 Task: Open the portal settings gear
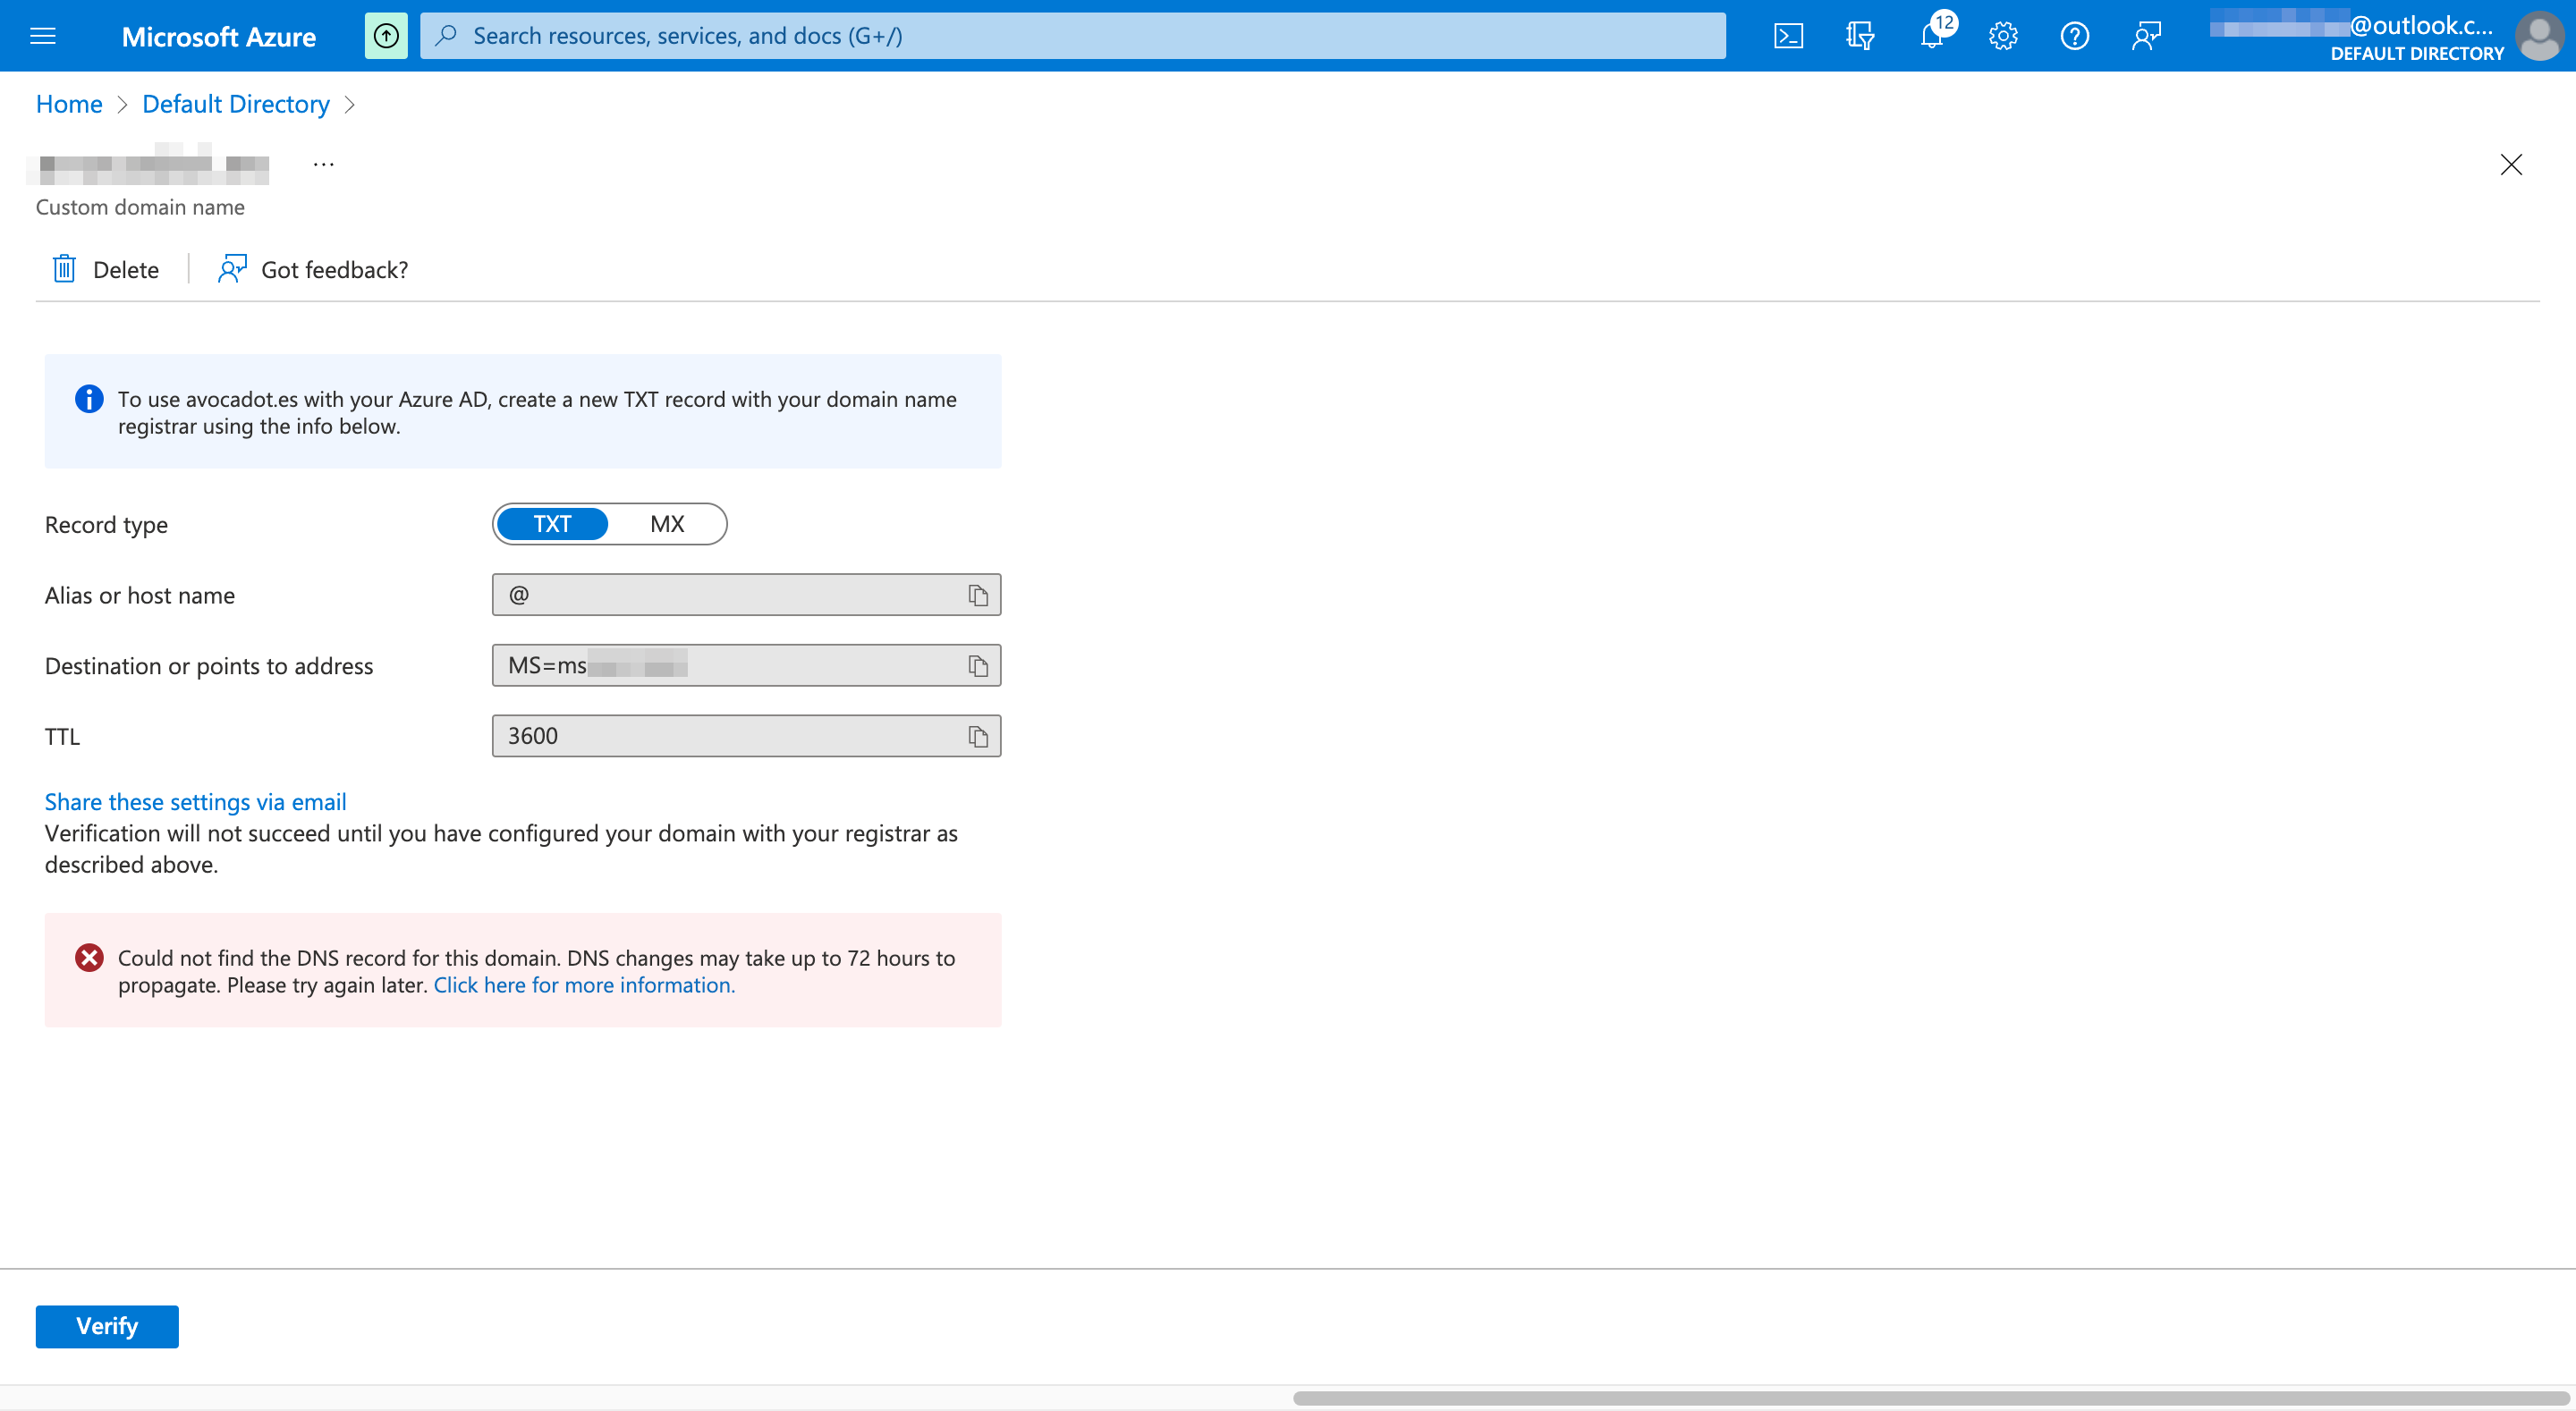2003,35
